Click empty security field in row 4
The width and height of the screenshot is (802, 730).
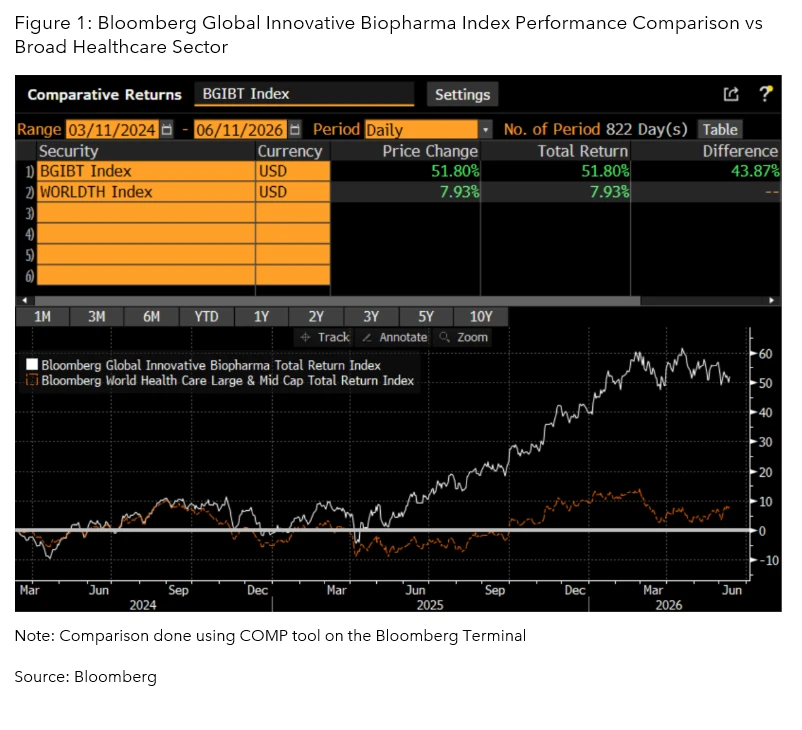[x=146, y=234]
